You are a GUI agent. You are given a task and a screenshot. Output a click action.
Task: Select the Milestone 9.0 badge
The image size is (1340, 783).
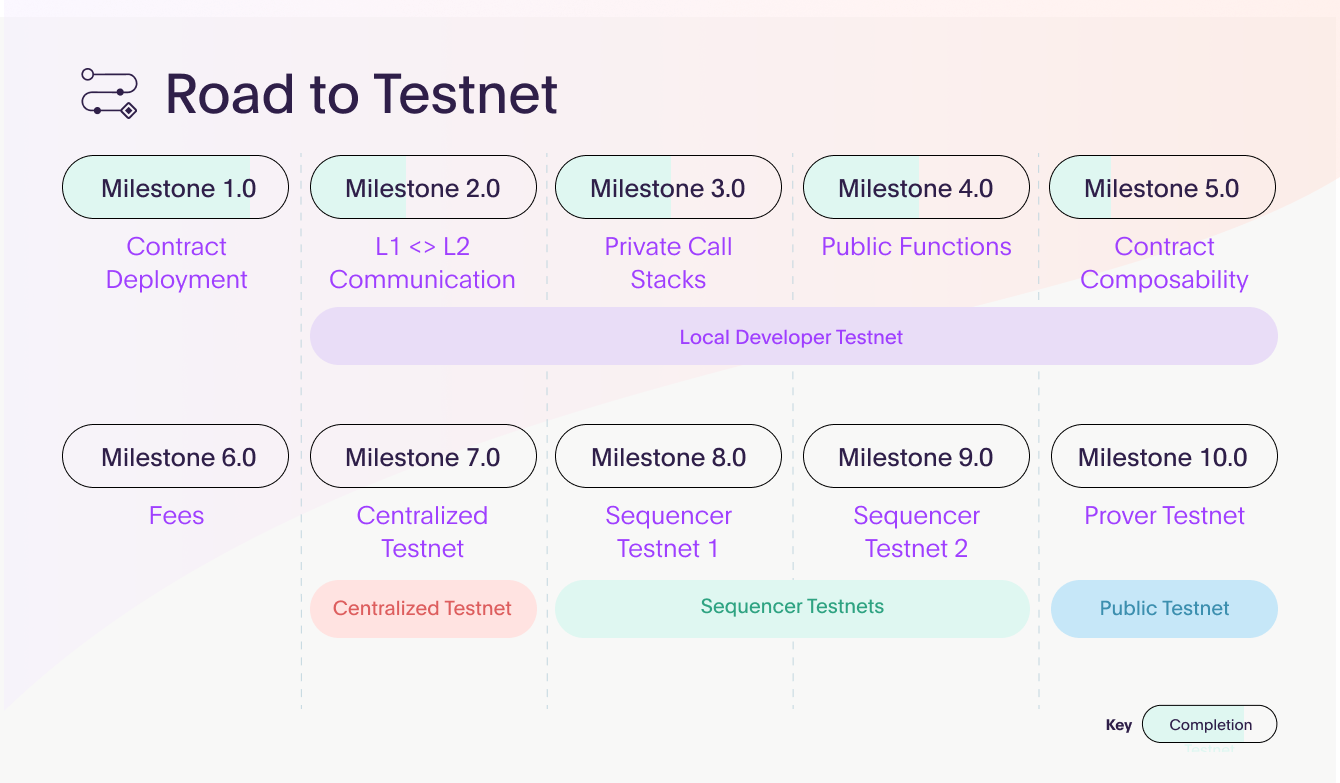[x=916, y=456]
